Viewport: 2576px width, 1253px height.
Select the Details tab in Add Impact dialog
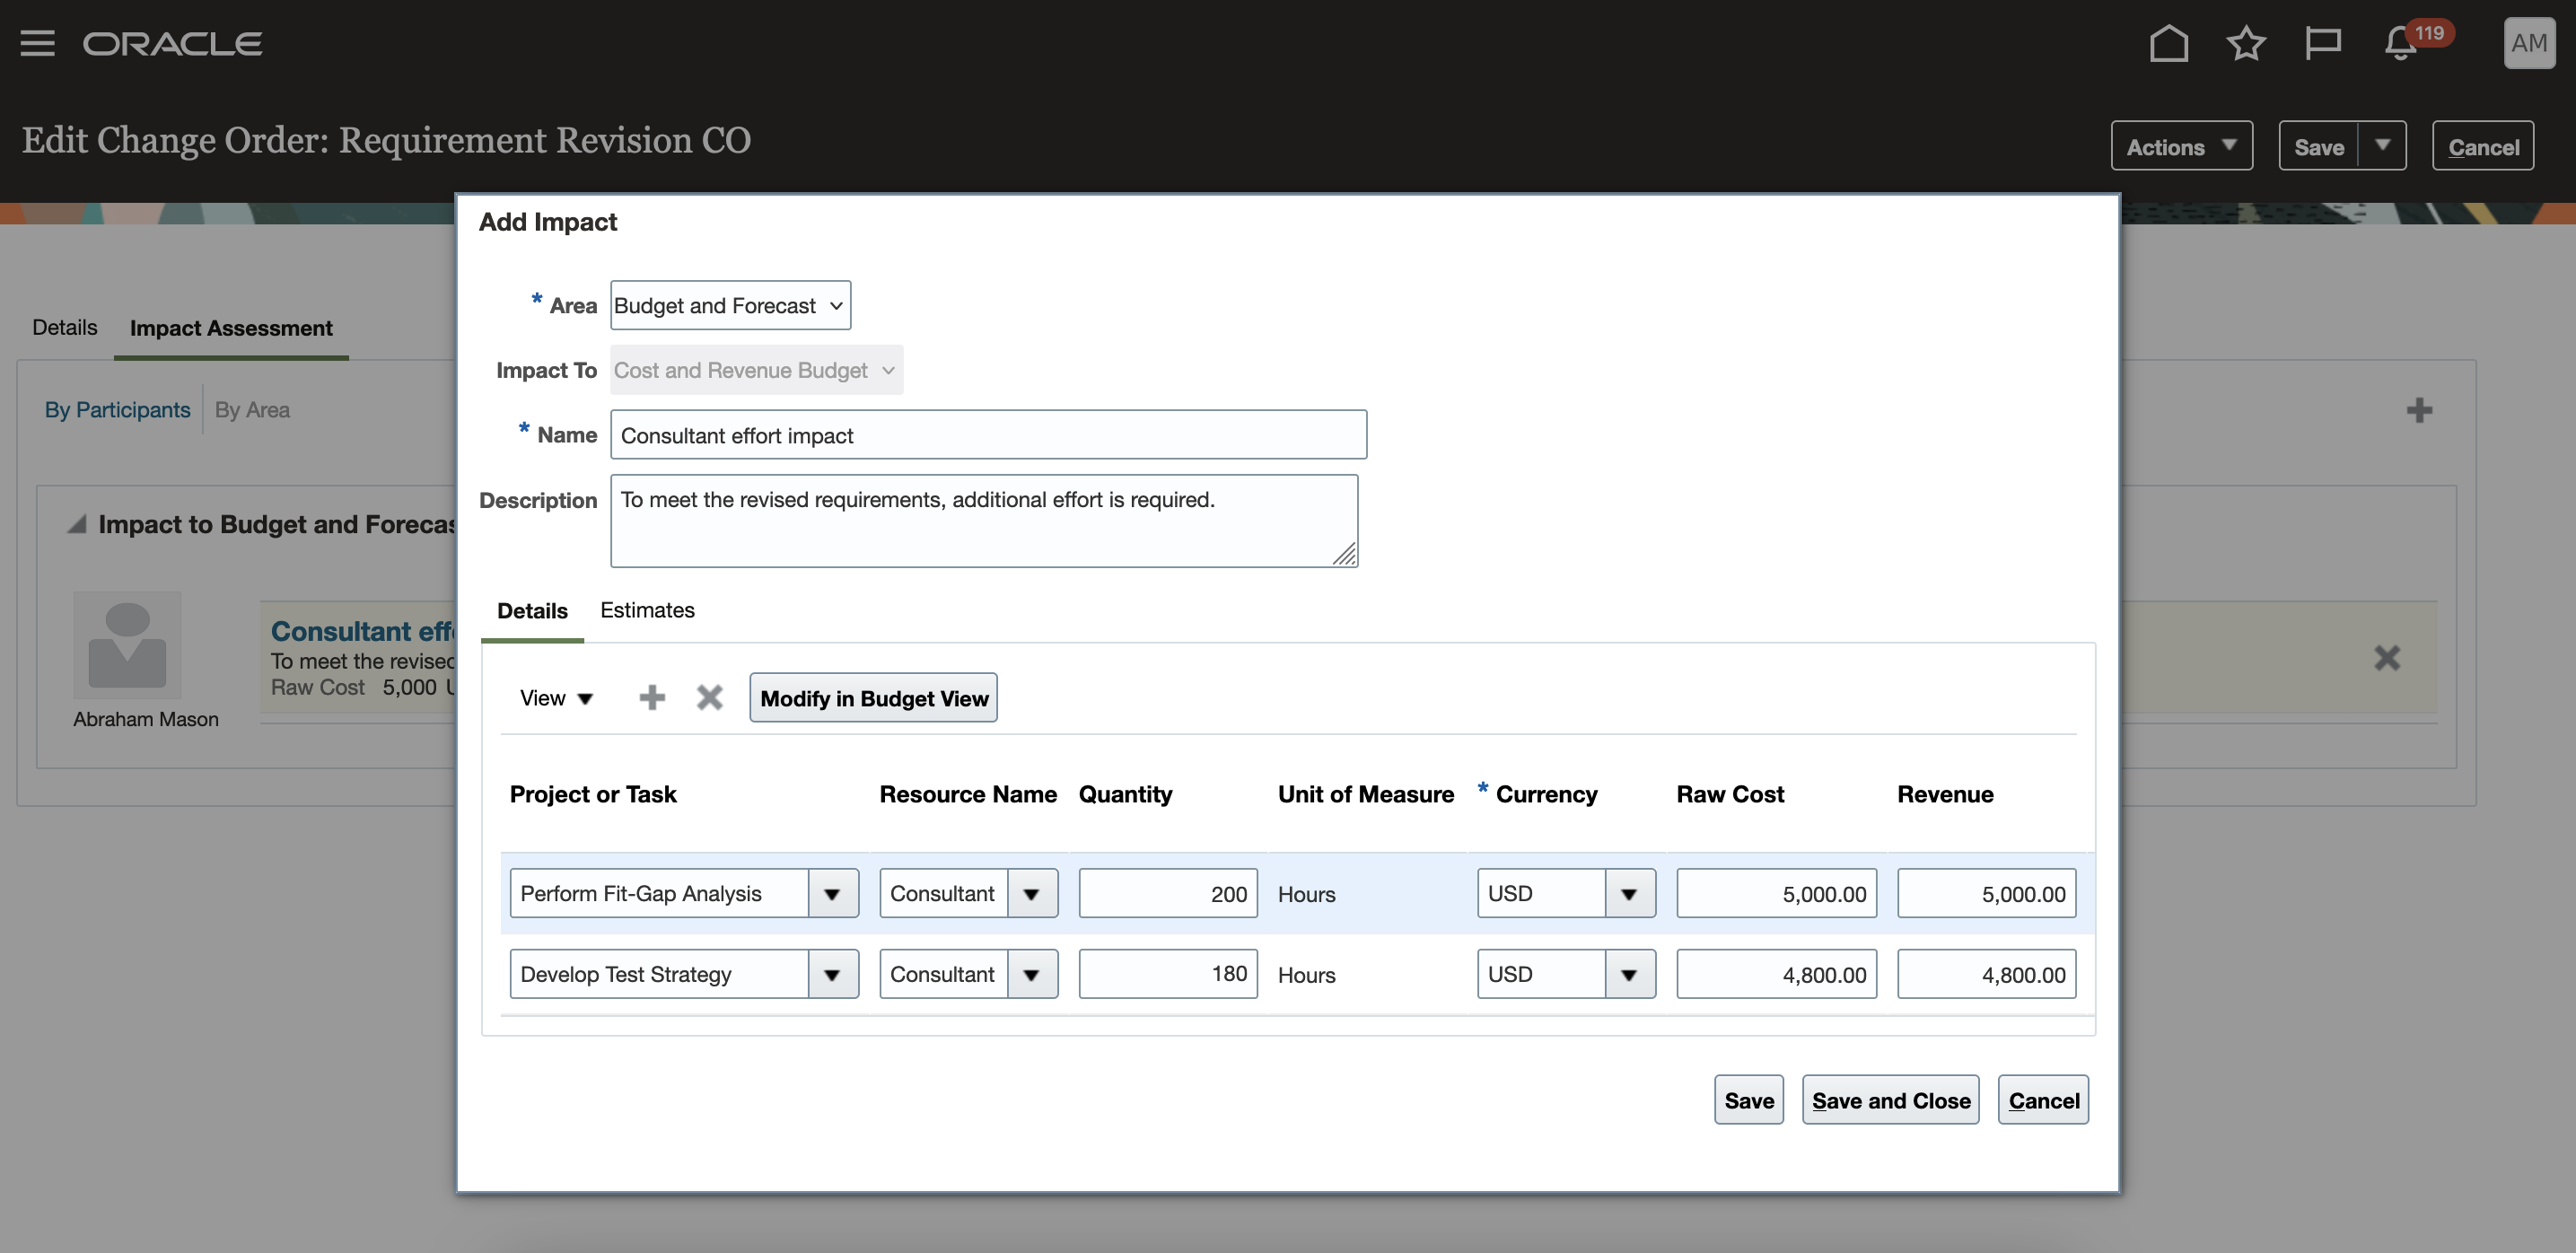[x=532, y=611]
